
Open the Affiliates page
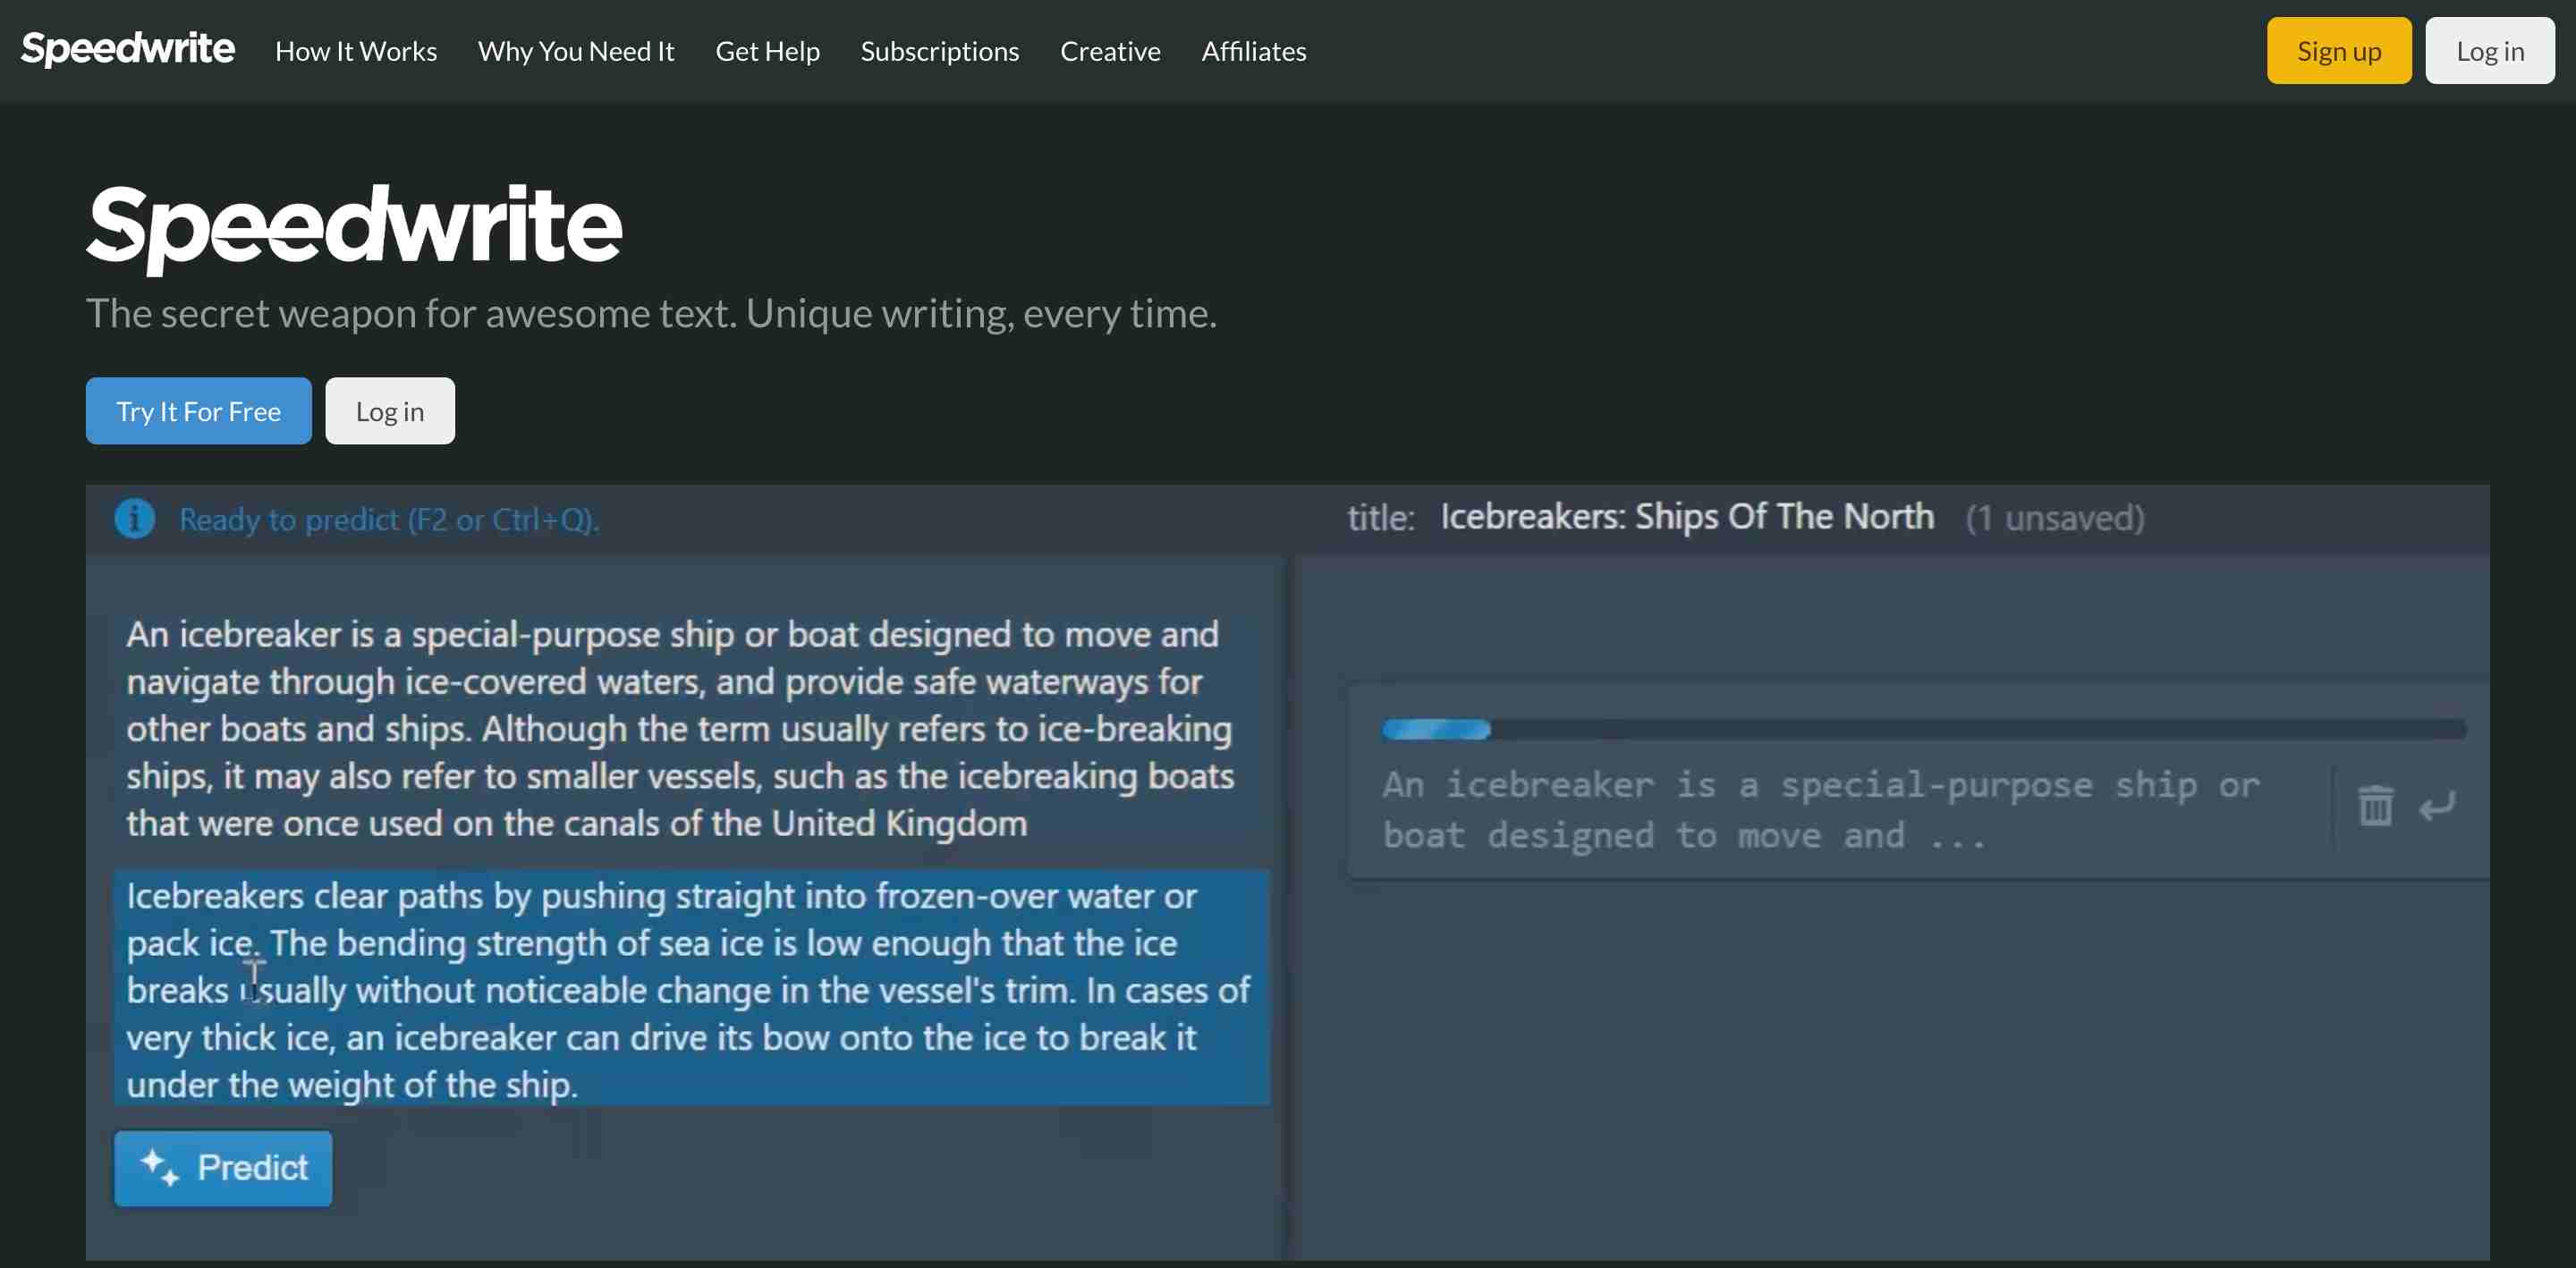pos(1253,51)
